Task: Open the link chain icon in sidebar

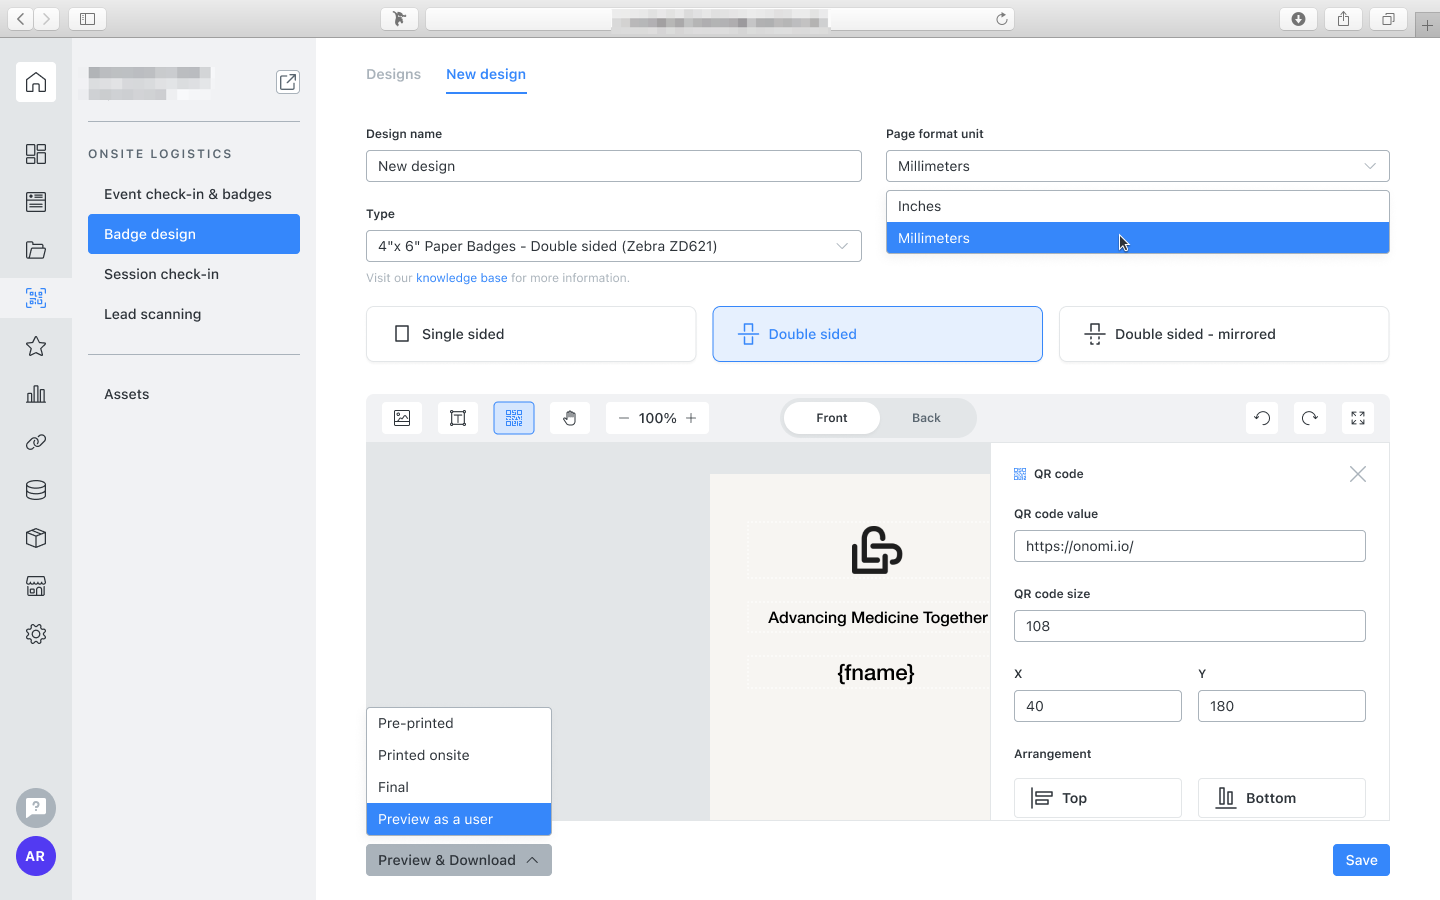Action: (x=36, y=442)
